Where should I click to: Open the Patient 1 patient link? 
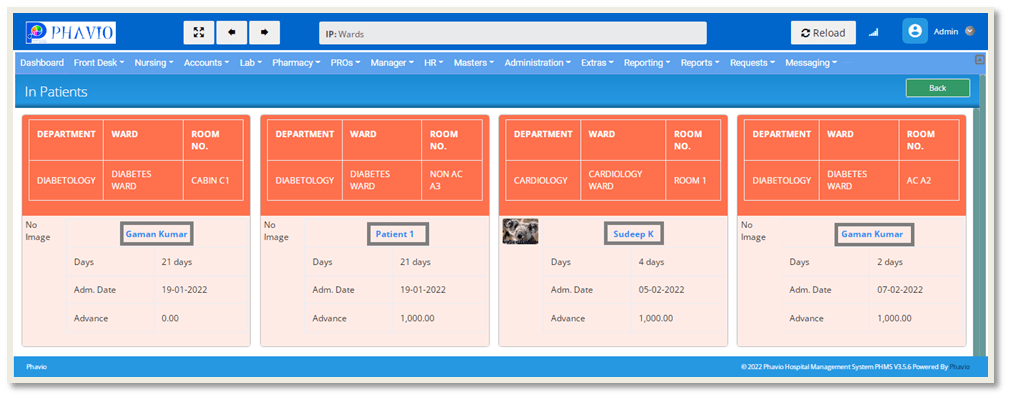[395, 234]
